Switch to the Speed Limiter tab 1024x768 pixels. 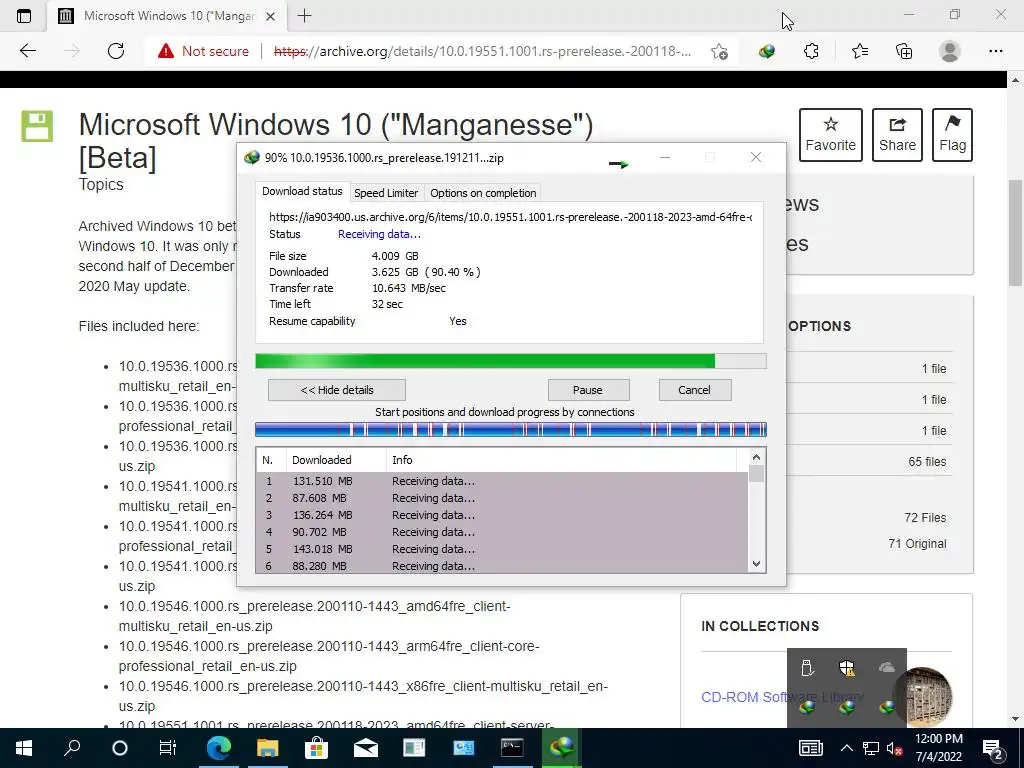pos(386,193)
